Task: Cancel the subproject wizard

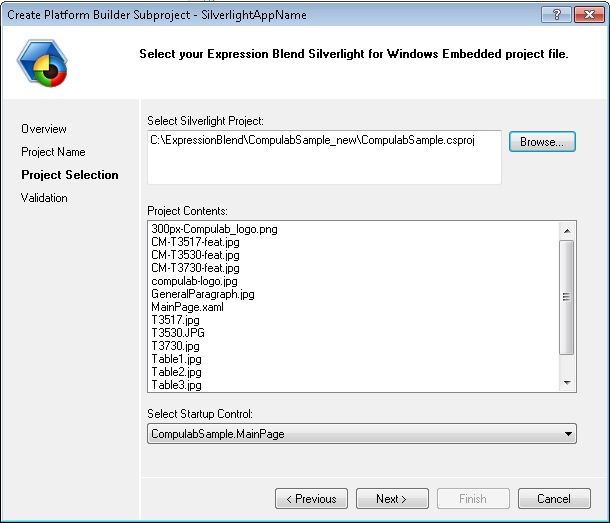Action: click(554, 498)
